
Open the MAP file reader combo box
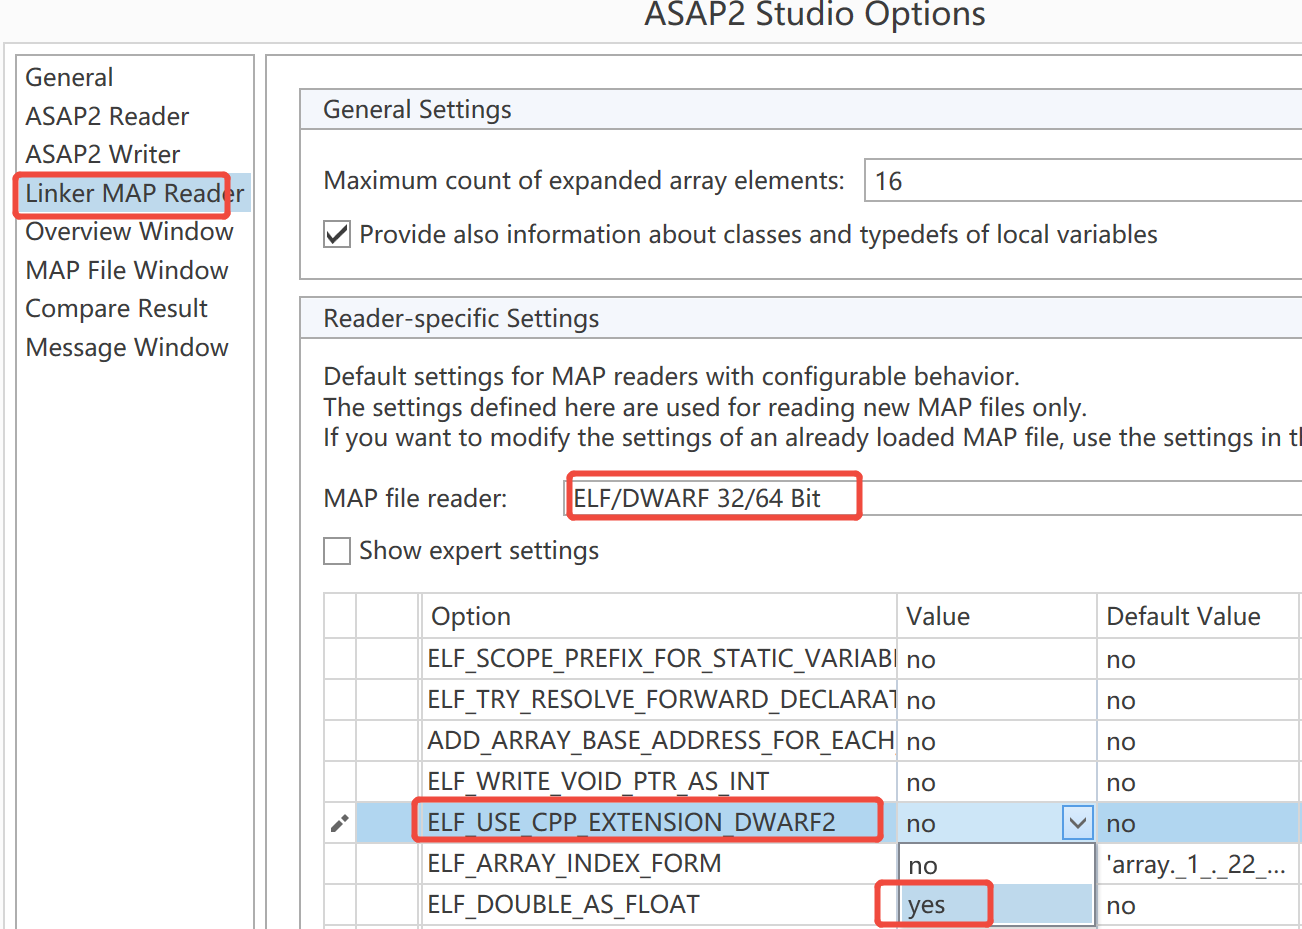(930, 498)
